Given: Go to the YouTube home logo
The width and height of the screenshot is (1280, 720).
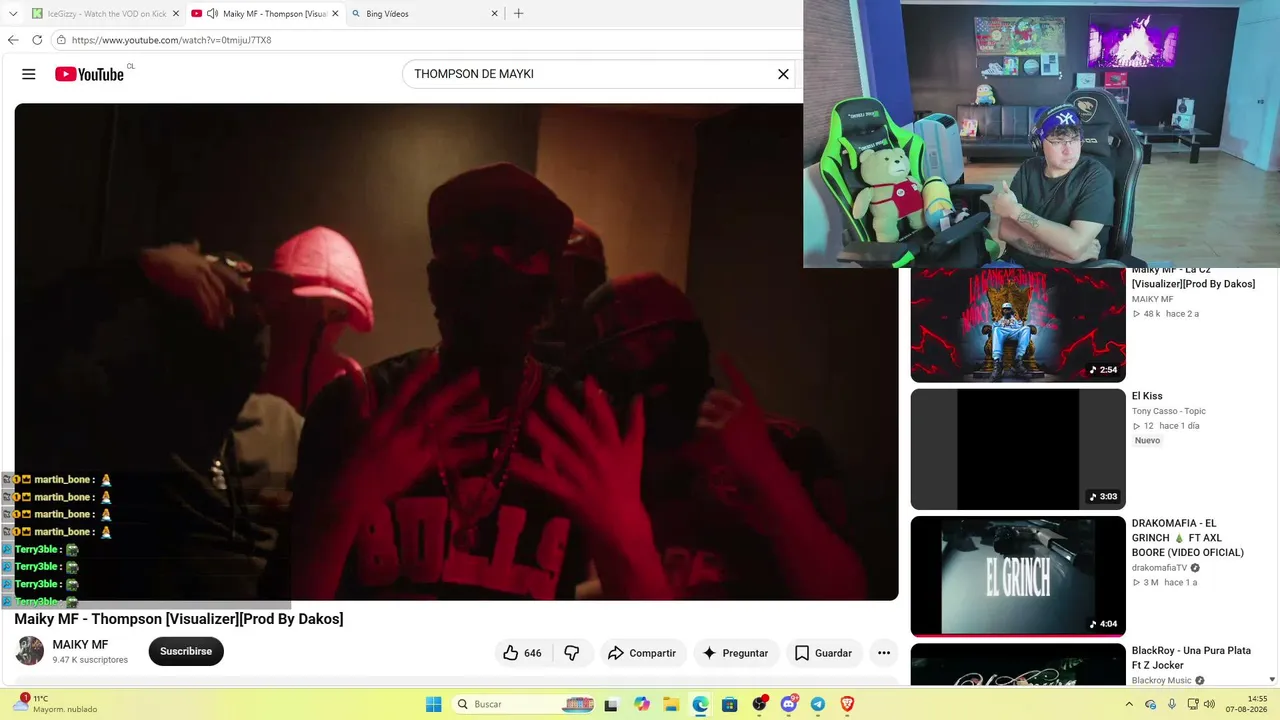Looking at the screenshot, I should click(89, 74).
